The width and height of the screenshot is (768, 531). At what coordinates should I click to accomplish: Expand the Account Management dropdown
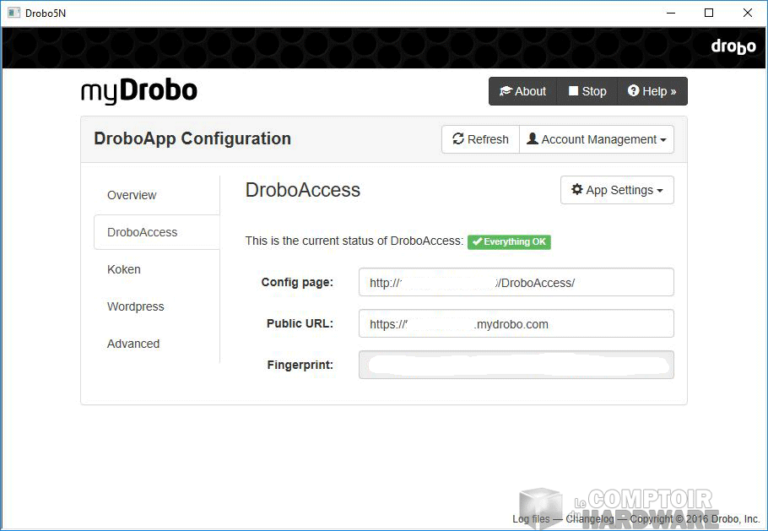pos(596,140)
